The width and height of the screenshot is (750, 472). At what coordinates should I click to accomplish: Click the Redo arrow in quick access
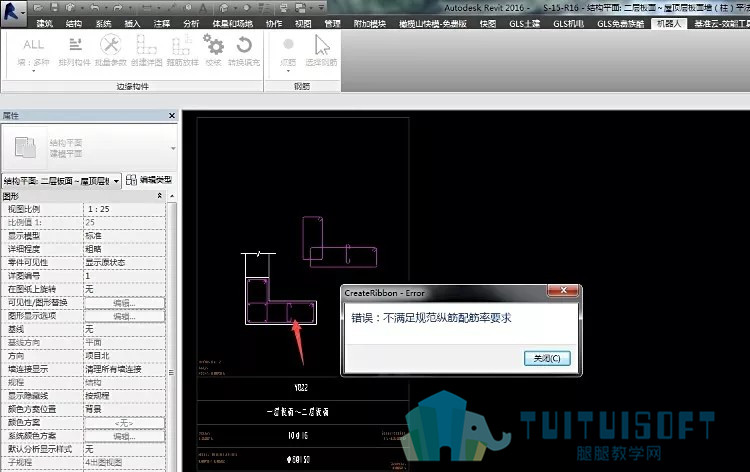point(117,8)
